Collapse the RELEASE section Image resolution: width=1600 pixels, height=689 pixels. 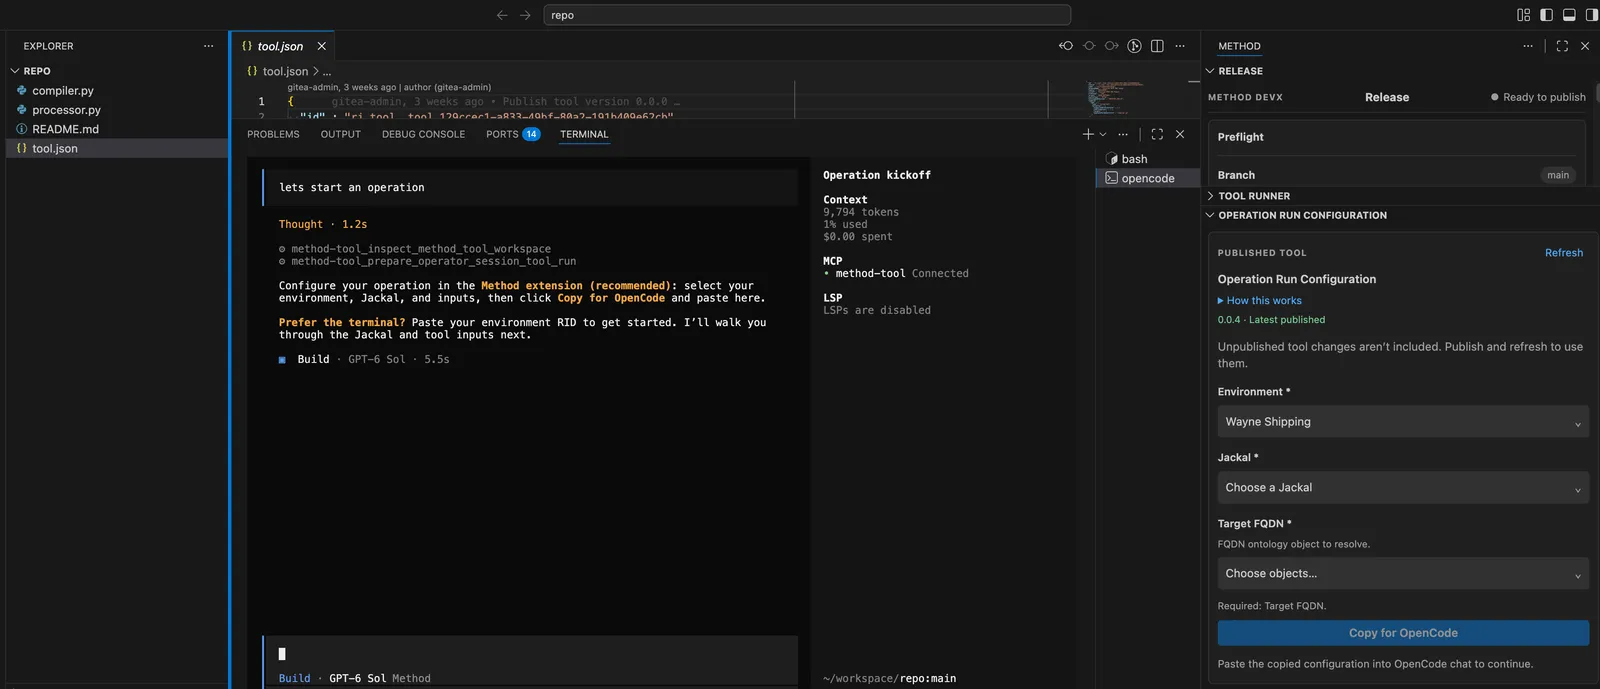(x=1240, y=71)
